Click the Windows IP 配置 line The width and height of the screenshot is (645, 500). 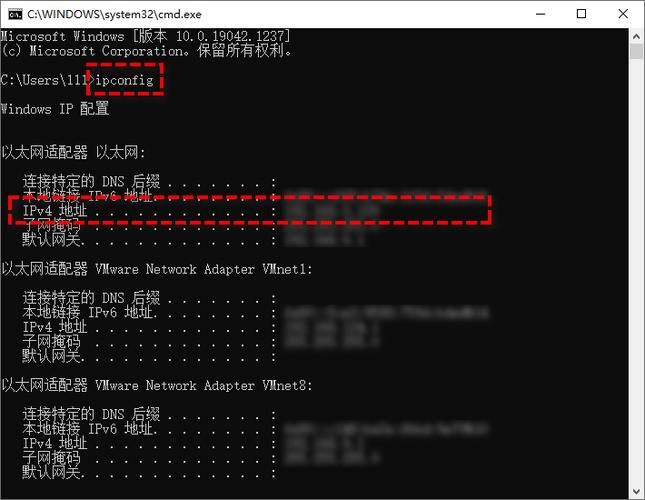tap(55, 109)
